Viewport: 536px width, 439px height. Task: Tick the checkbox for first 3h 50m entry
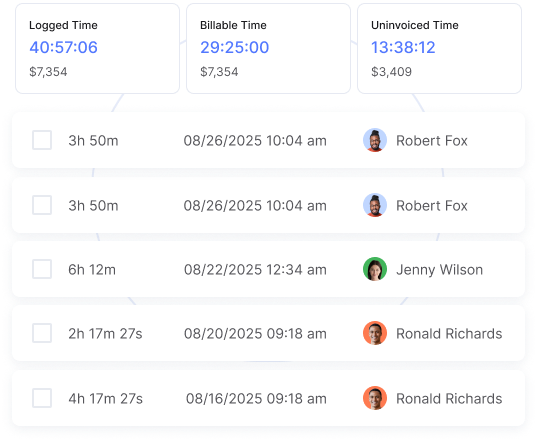[x=42, y=140]
